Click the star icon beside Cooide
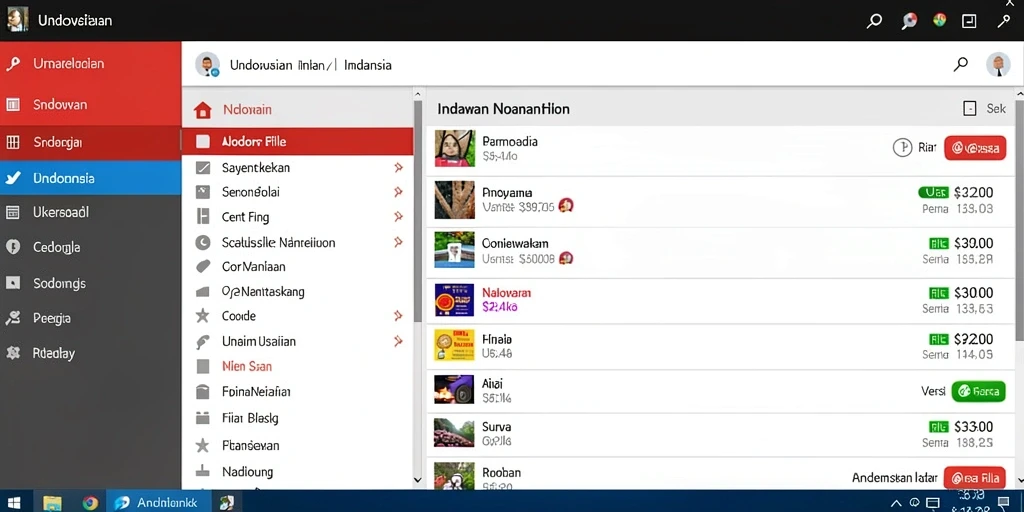 point(203,316)
